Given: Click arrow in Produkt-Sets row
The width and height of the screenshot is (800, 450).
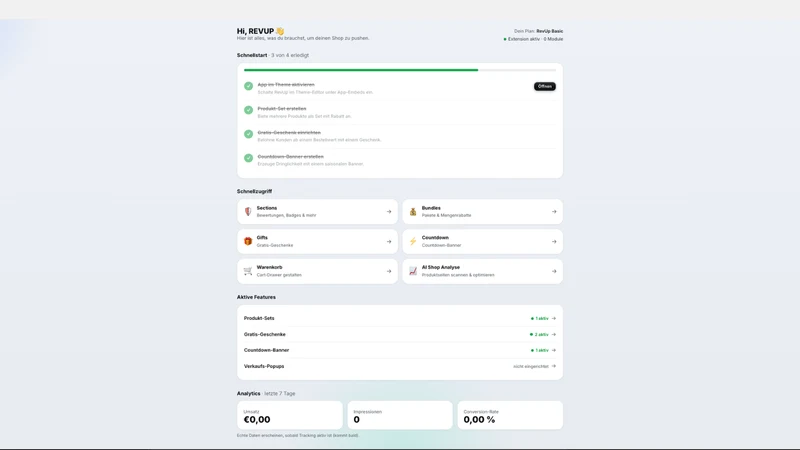Looking at the screenshot, I should (x=554, y=318).
